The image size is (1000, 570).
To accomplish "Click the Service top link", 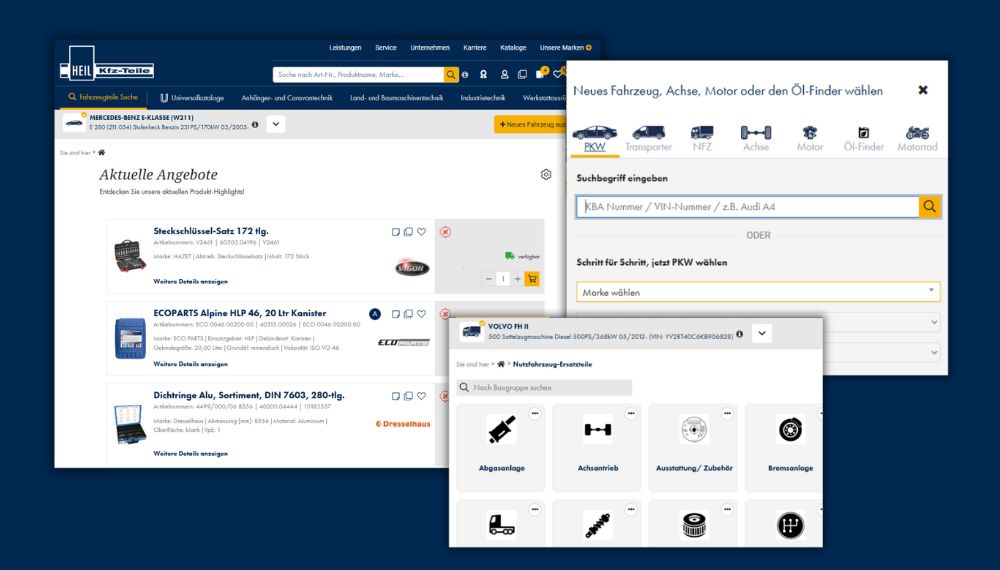I will (386, 48).
